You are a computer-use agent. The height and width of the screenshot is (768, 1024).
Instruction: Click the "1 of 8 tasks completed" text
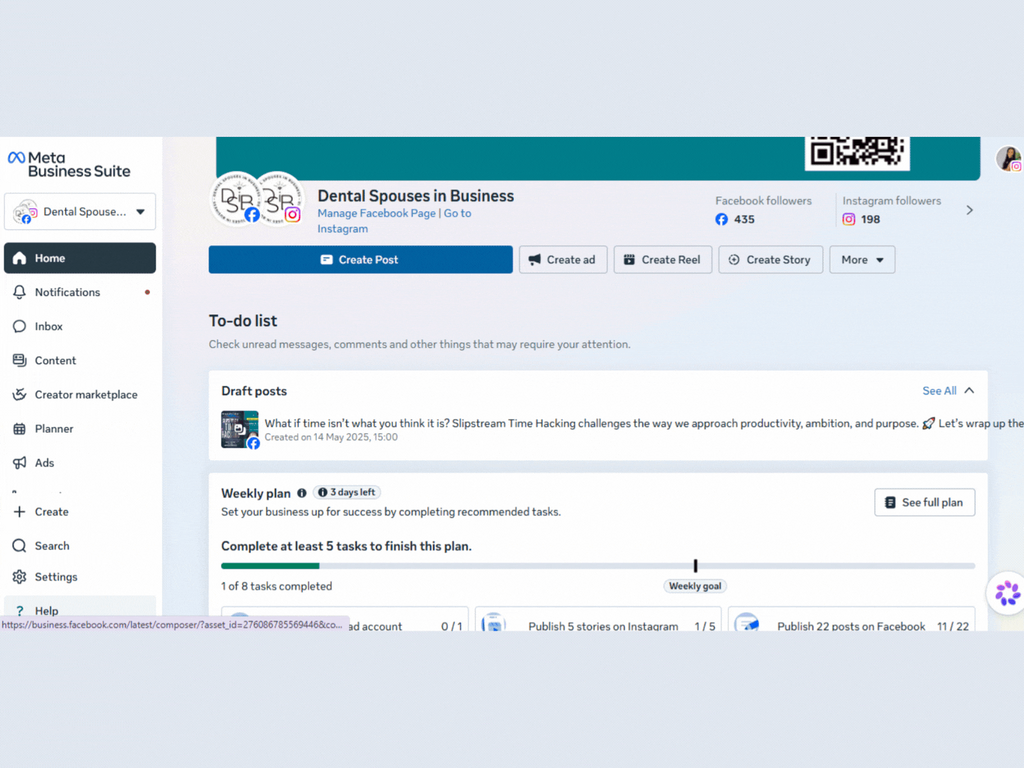(276, 586)
